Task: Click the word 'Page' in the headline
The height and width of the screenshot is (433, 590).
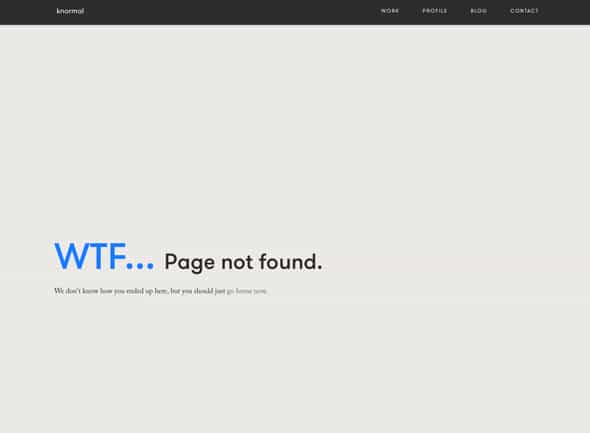Action: (x=190, y=263)
